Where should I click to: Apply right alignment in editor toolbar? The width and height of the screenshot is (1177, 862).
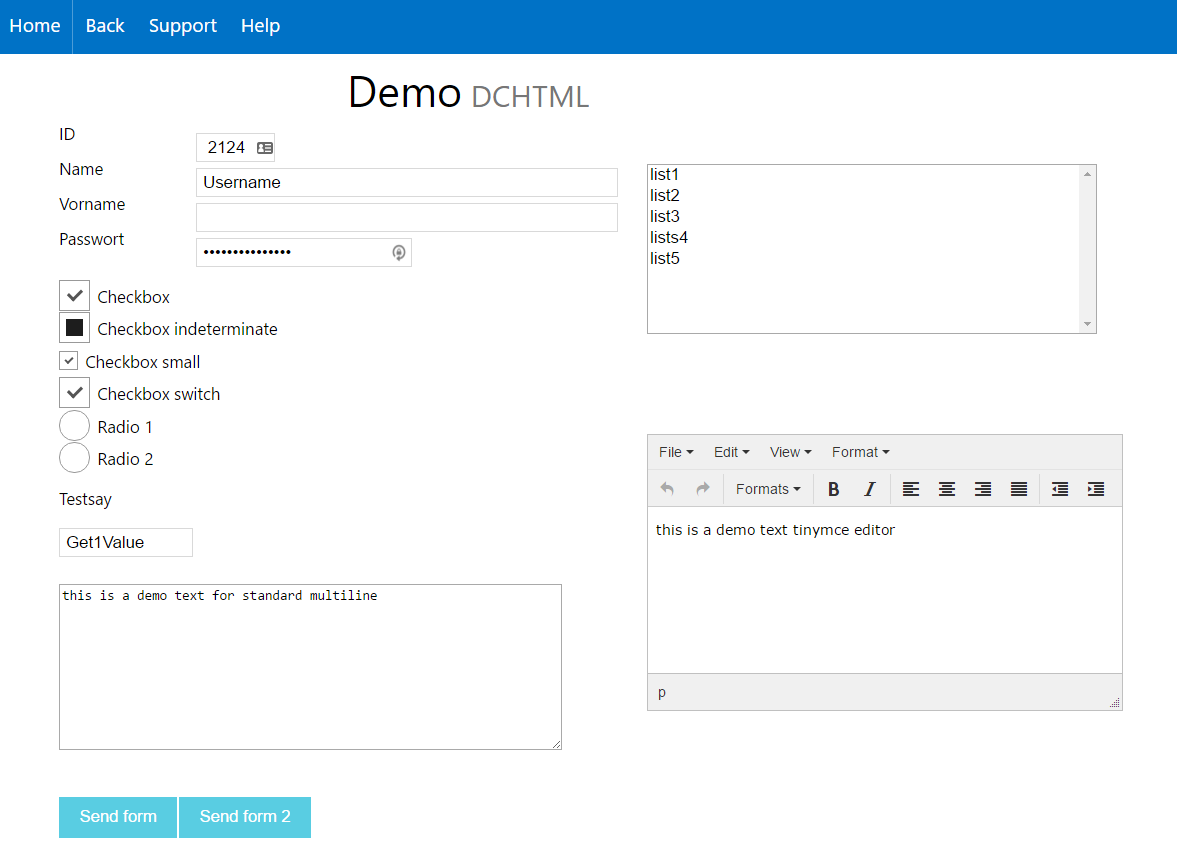tap(982, 489)
